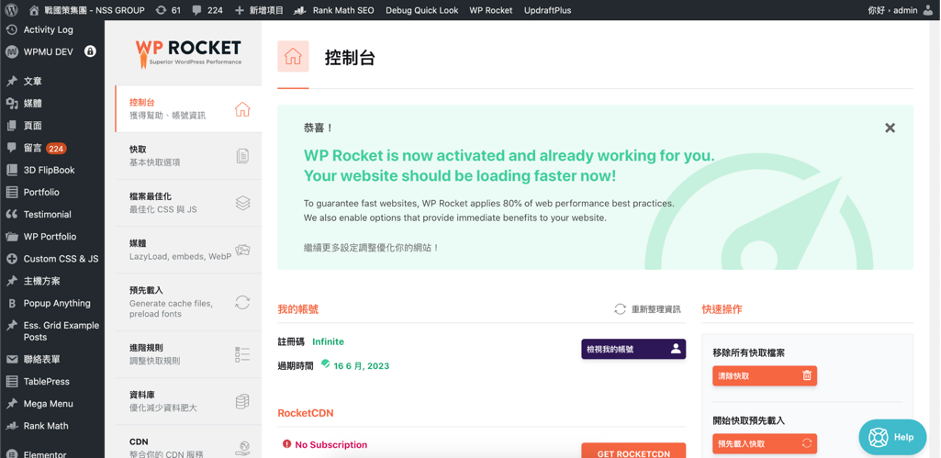Select the 控制台 dashboard tab
941x458 pixels.
click(x=188, y=109)
